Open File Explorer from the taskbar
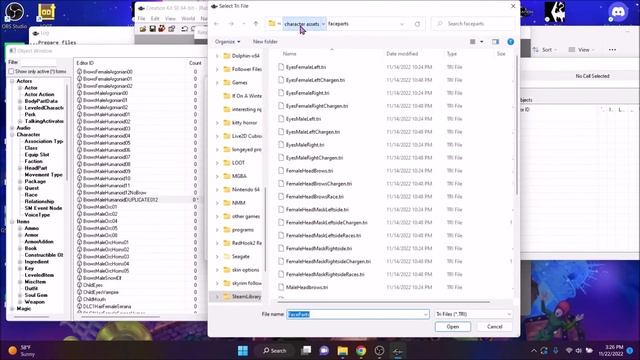Screen dimensions: 640x360 (x=342, y=351)
